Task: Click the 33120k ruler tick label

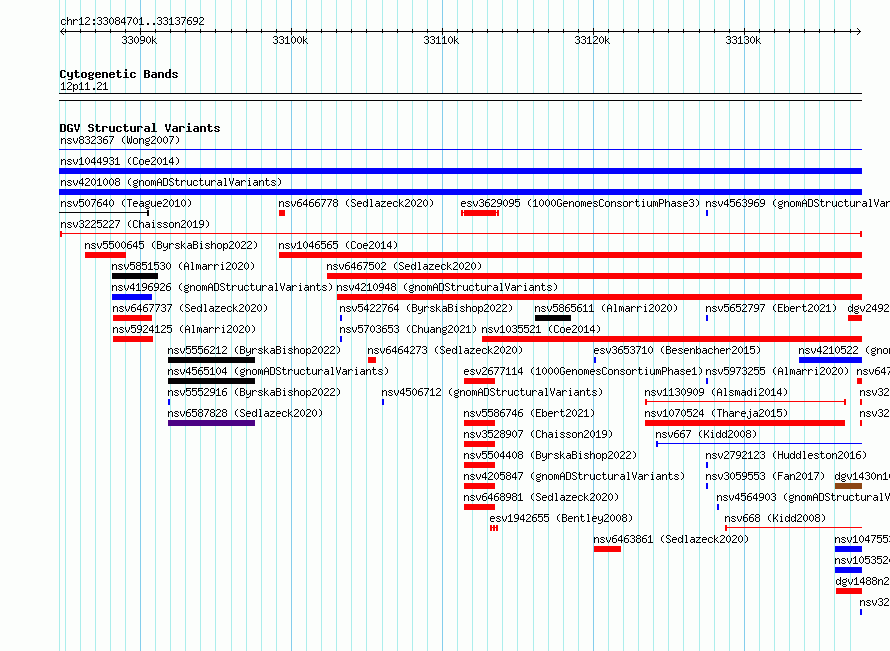Action: point(592,40)
